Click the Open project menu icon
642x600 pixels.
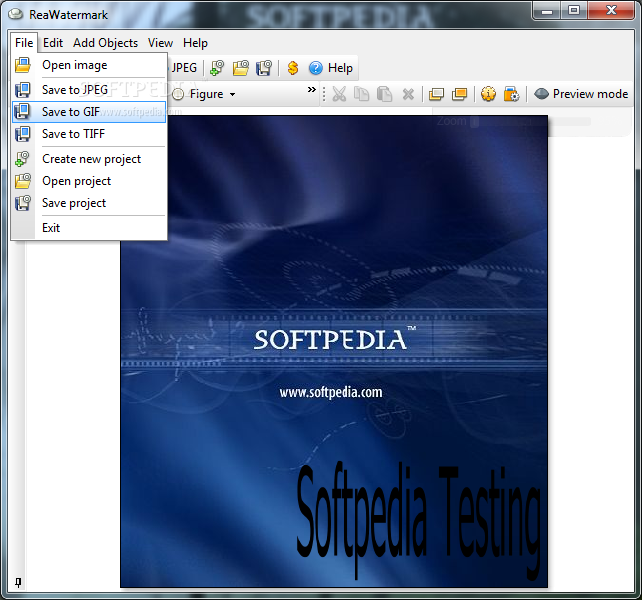(23, 181)
